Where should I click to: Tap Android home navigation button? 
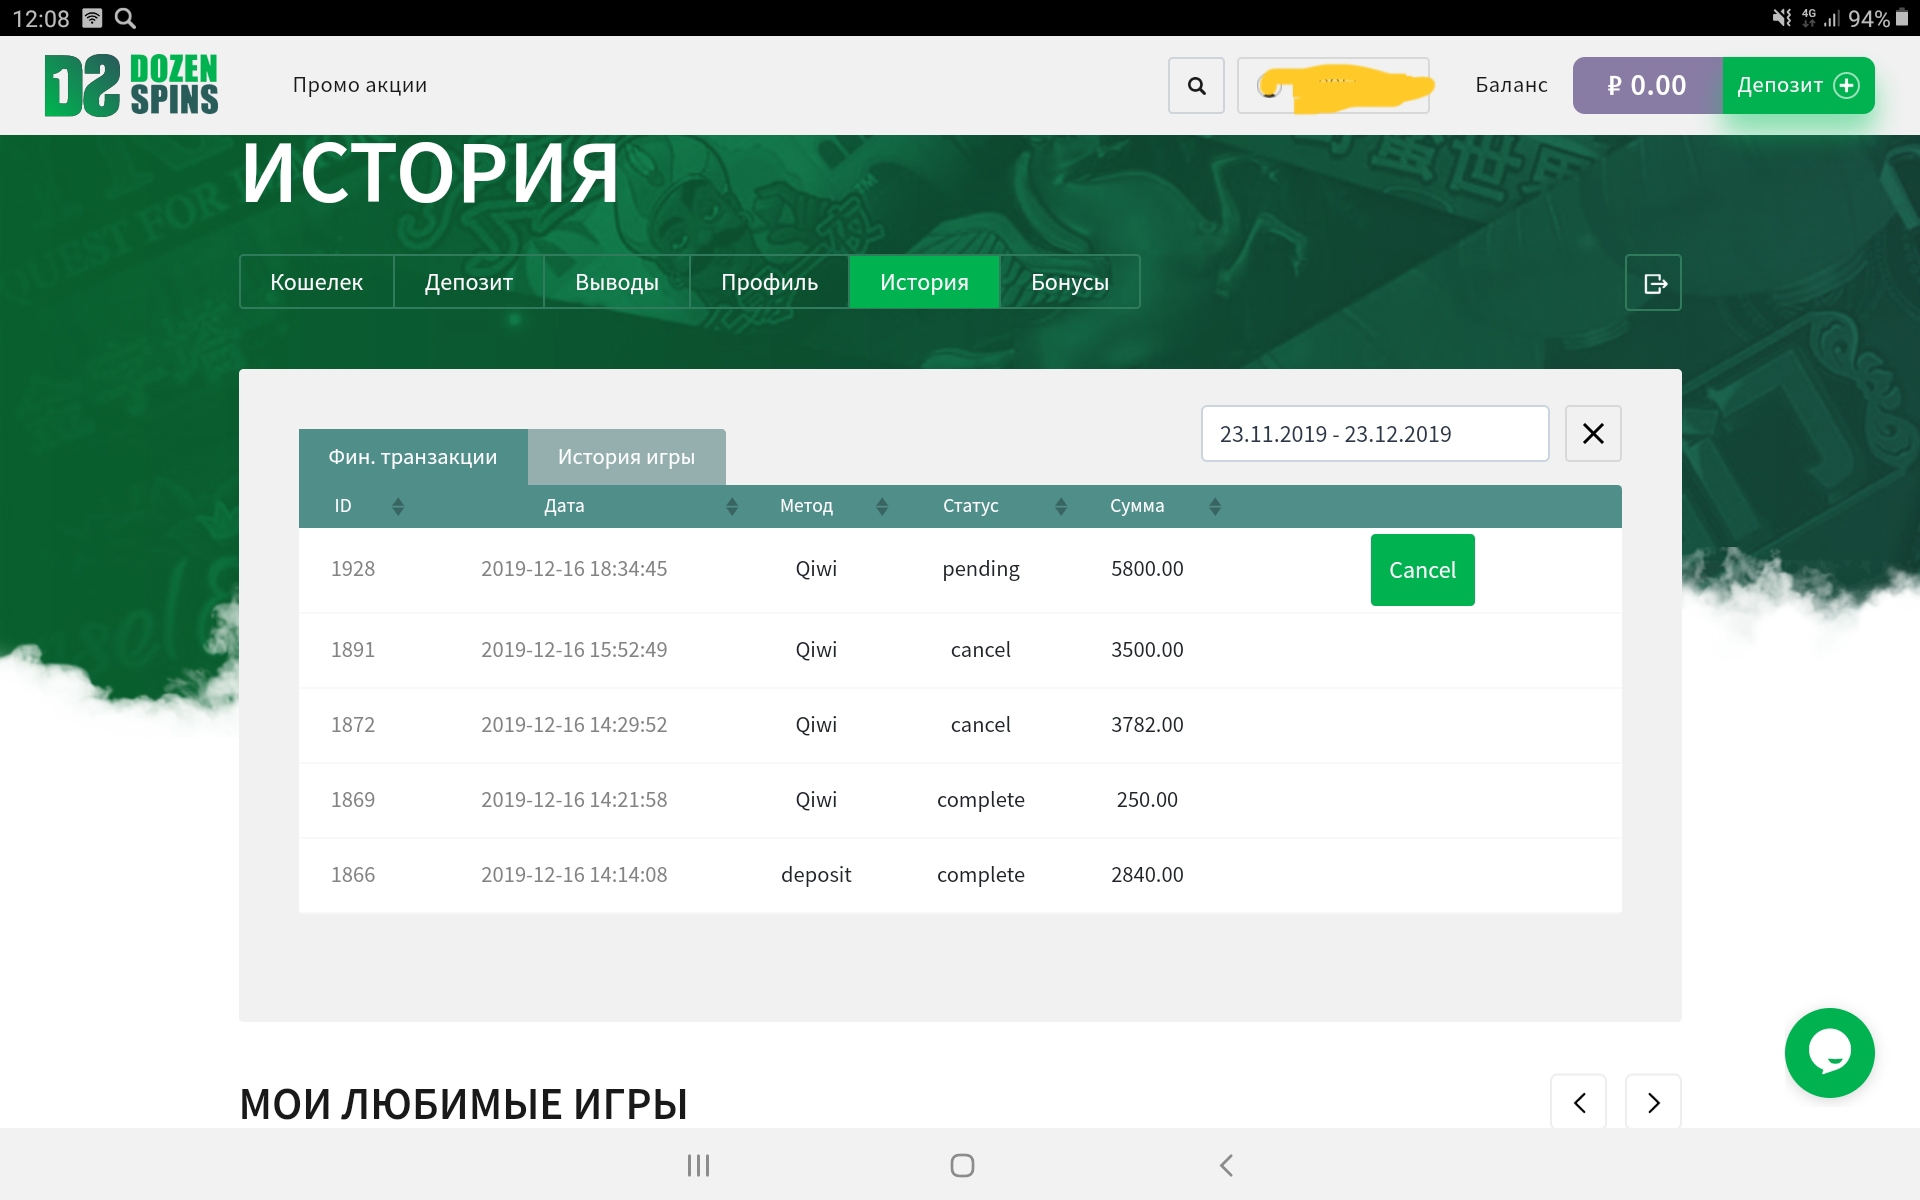click(x=961, y=1165)
